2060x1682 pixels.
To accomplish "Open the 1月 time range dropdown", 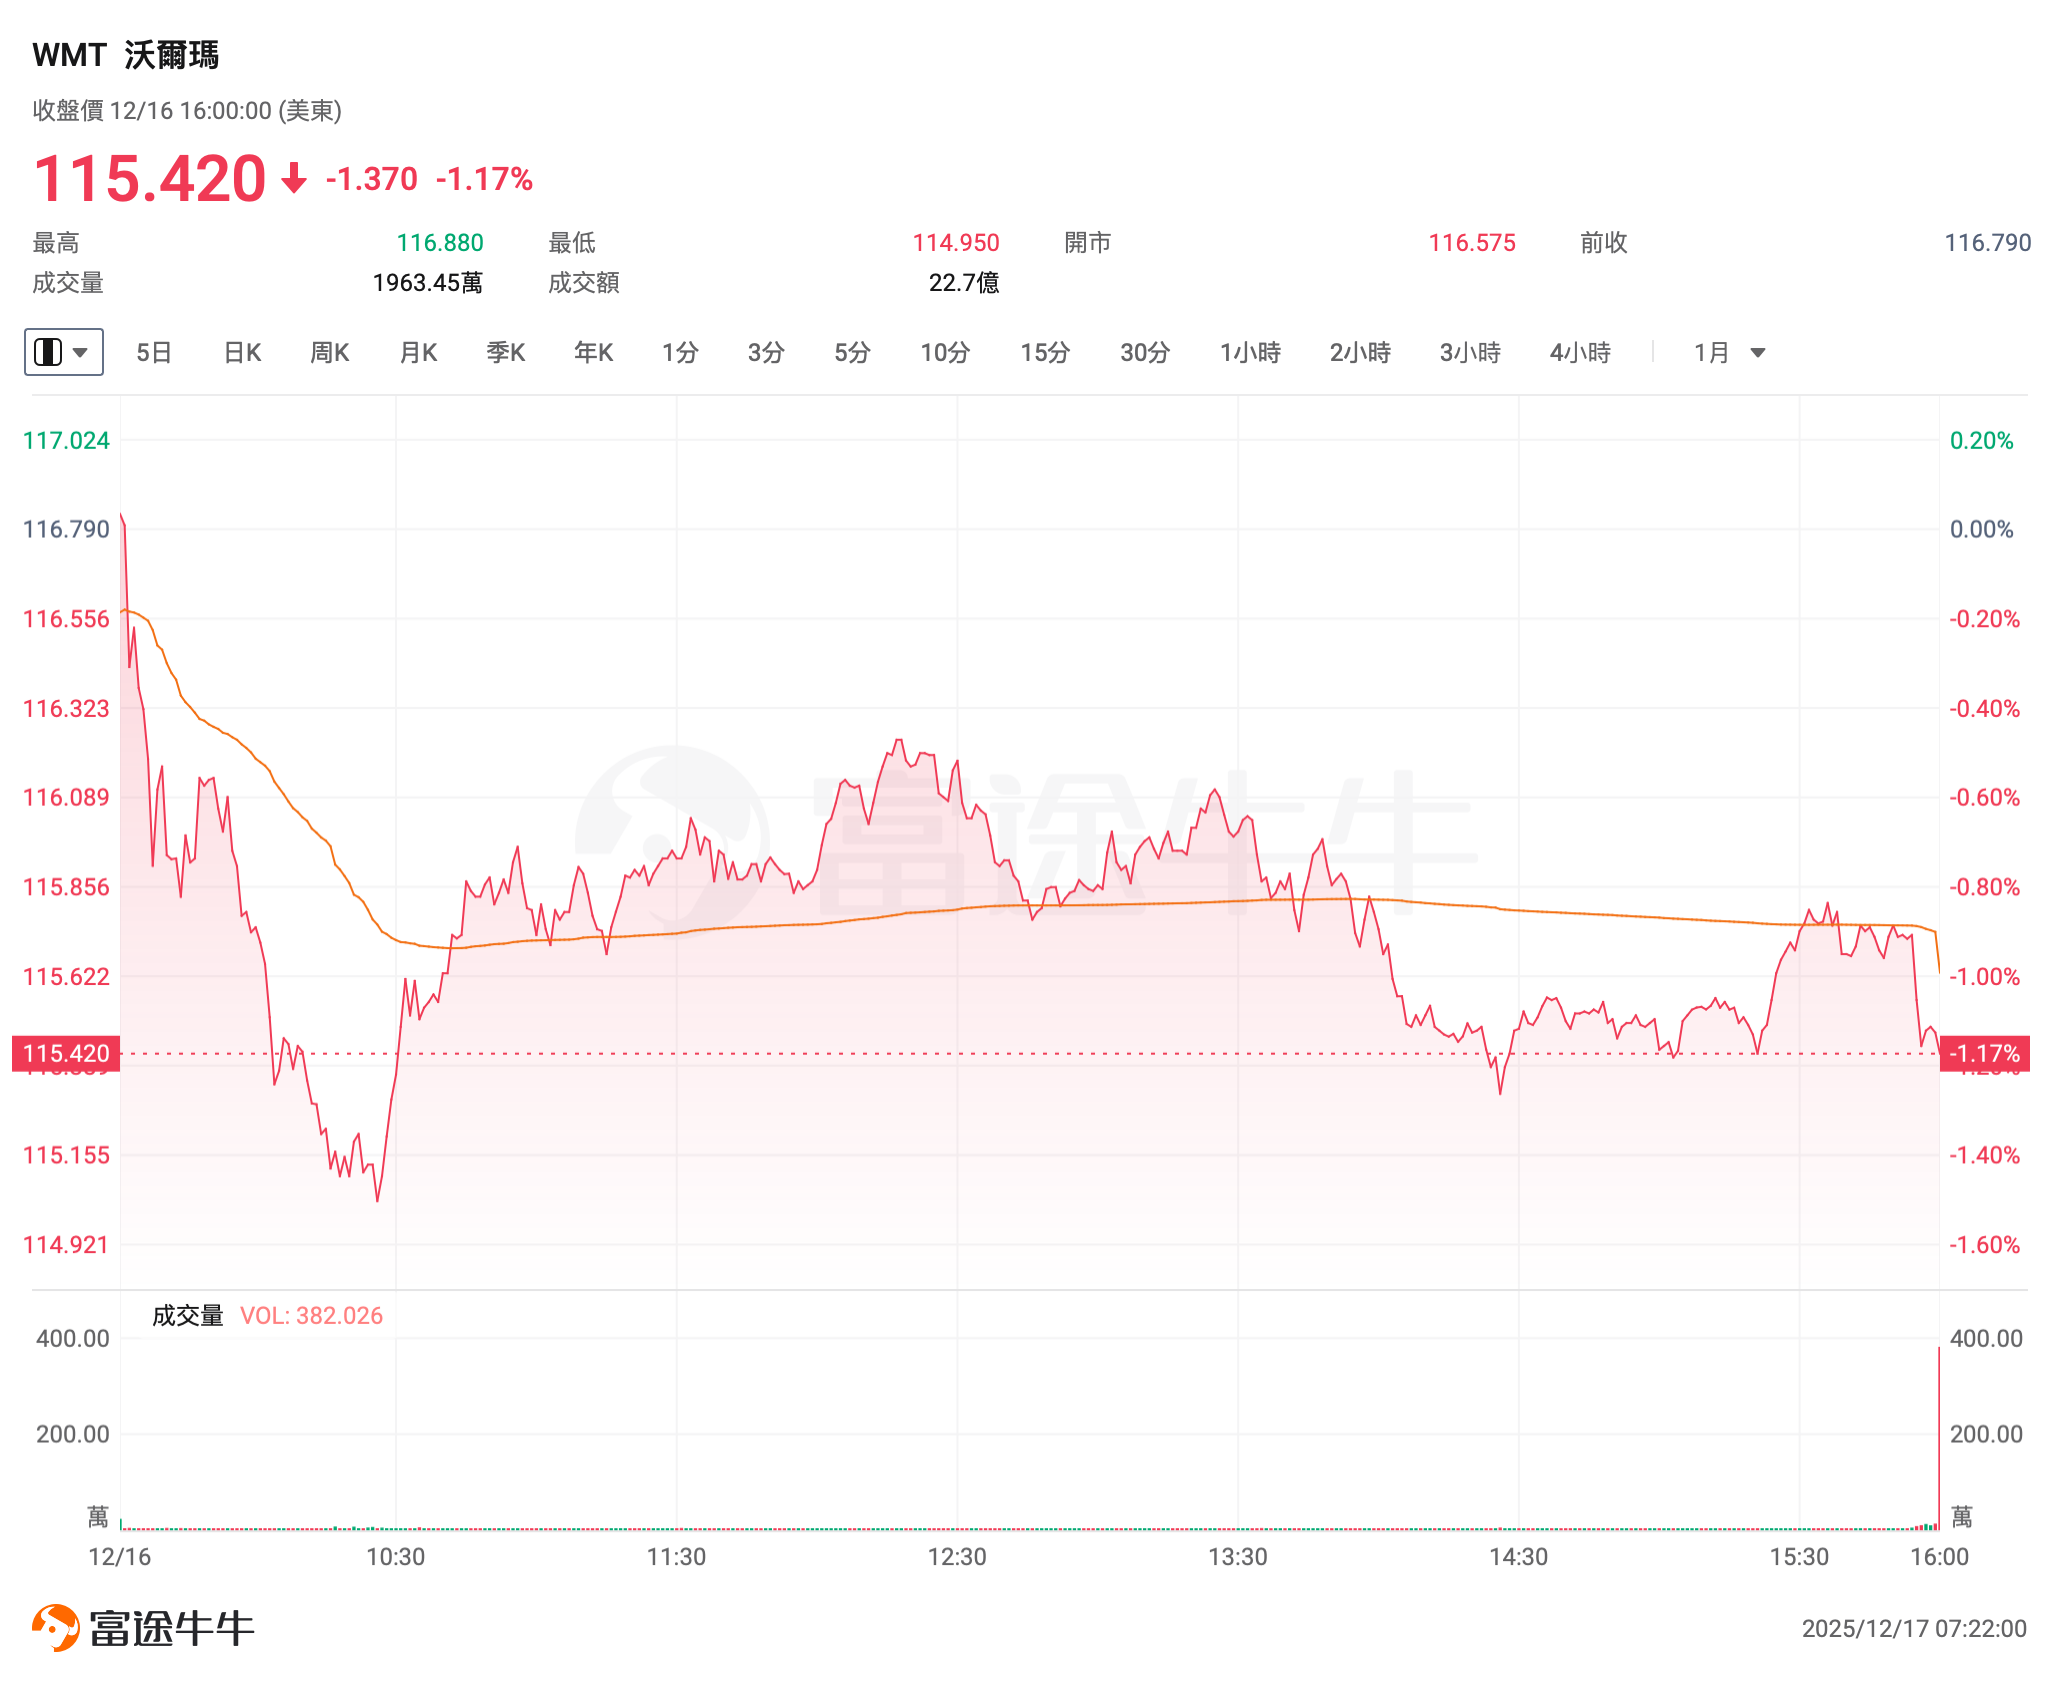I will point(1729,352).
